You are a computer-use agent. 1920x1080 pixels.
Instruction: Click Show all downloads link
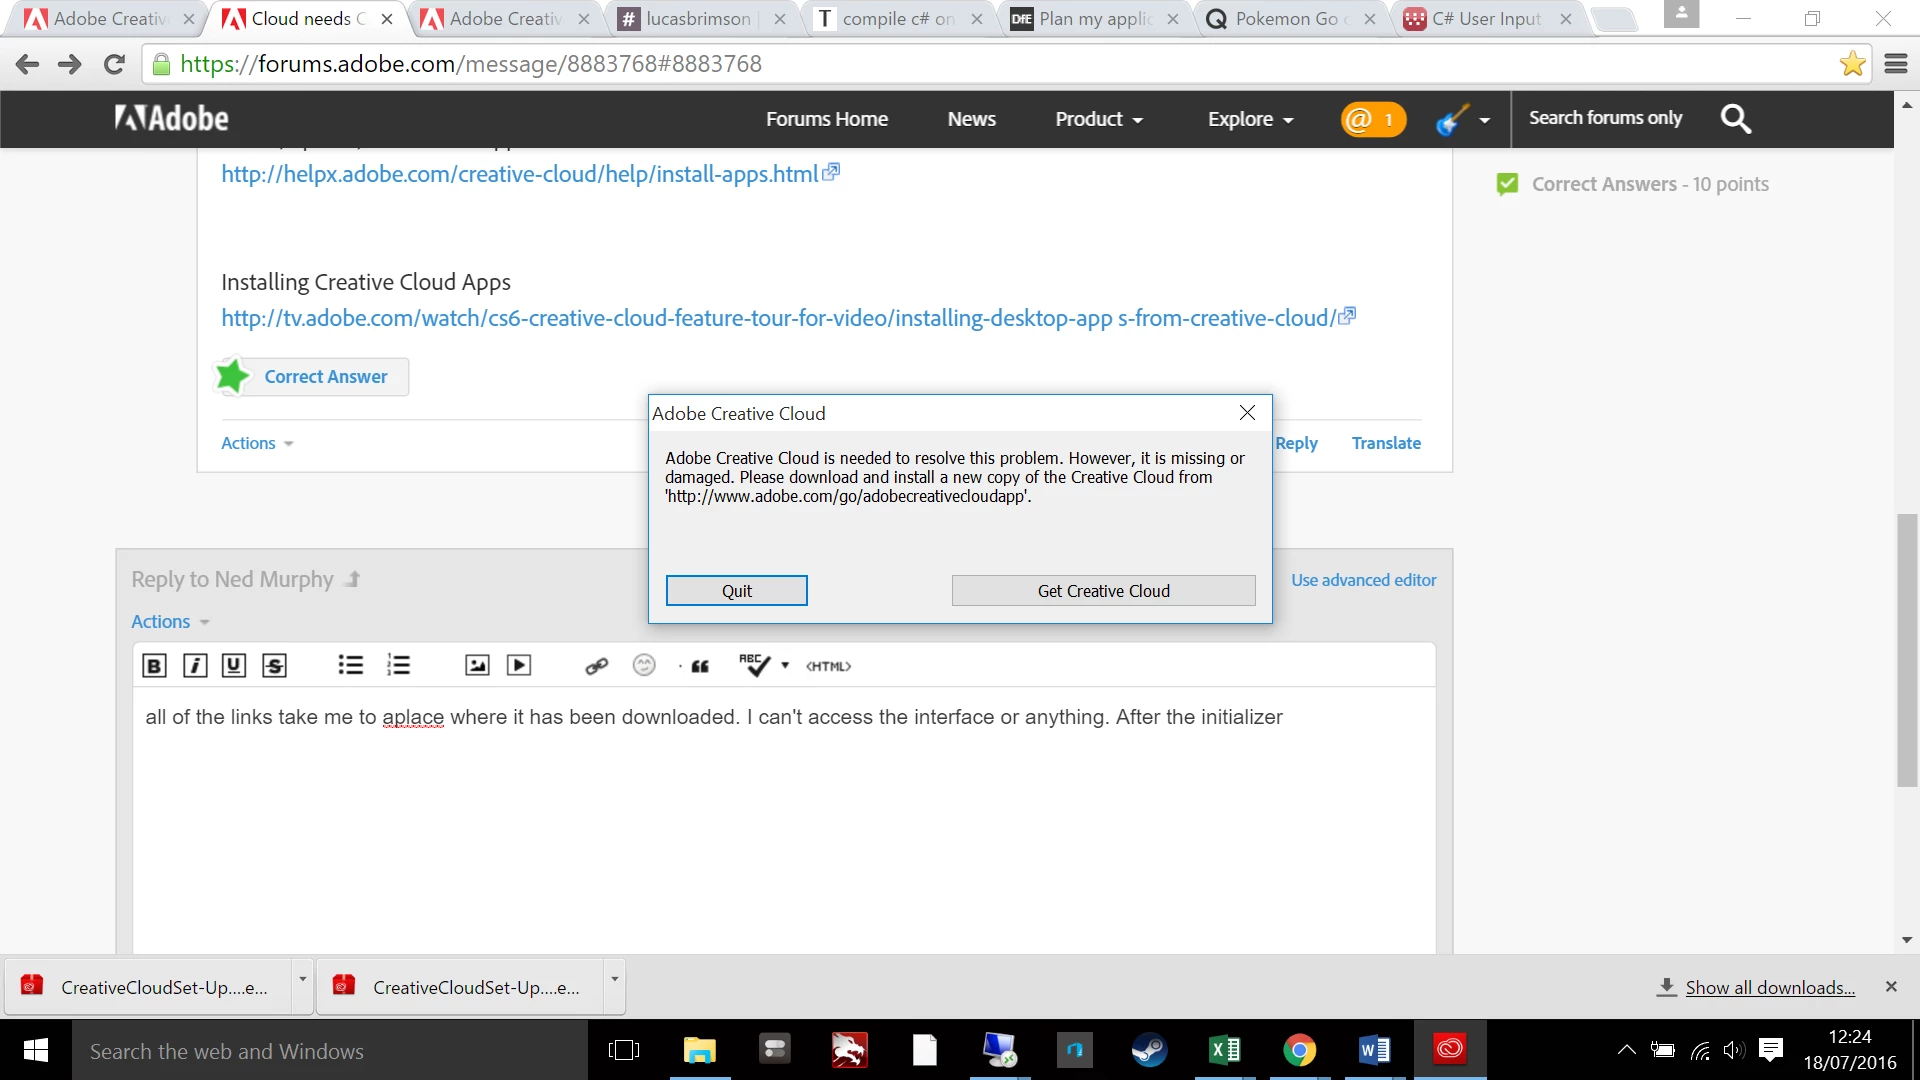tap(1770, 987)
